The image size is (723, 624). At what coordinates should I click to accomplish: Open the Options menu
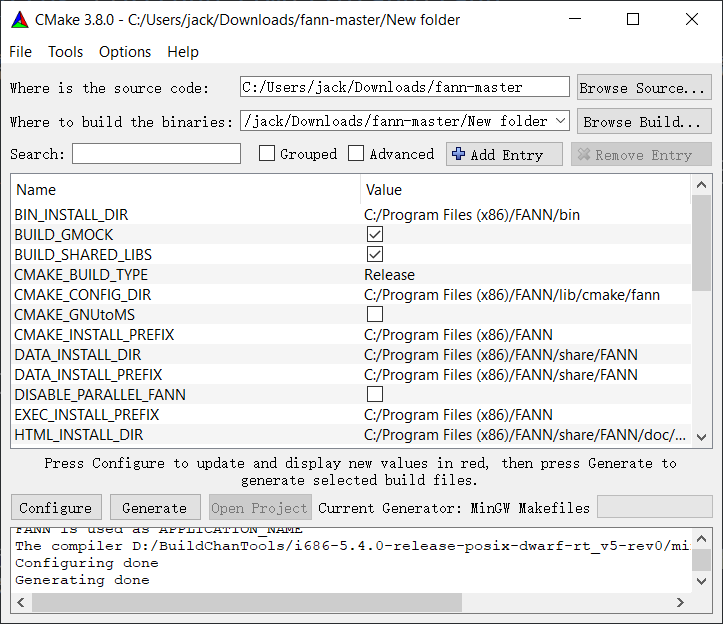(x=125, y=52)
